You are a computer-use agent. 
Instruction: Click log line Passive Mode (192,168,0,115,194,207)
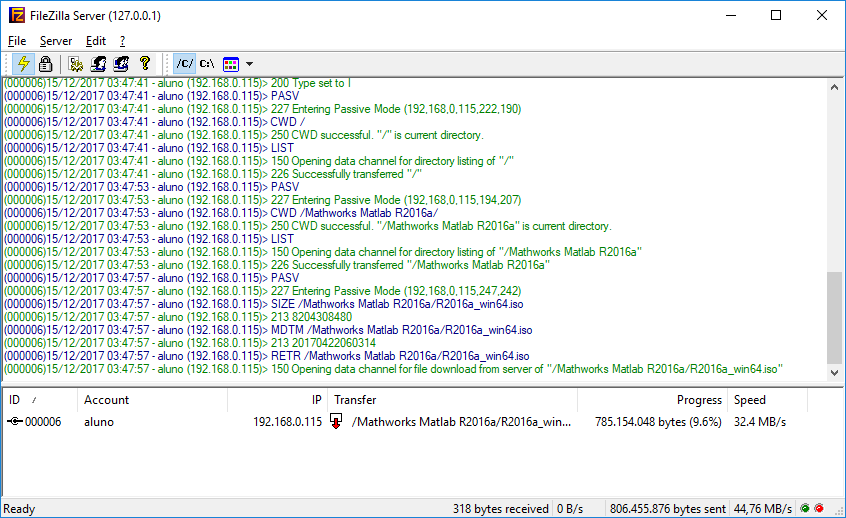point(263,200)
